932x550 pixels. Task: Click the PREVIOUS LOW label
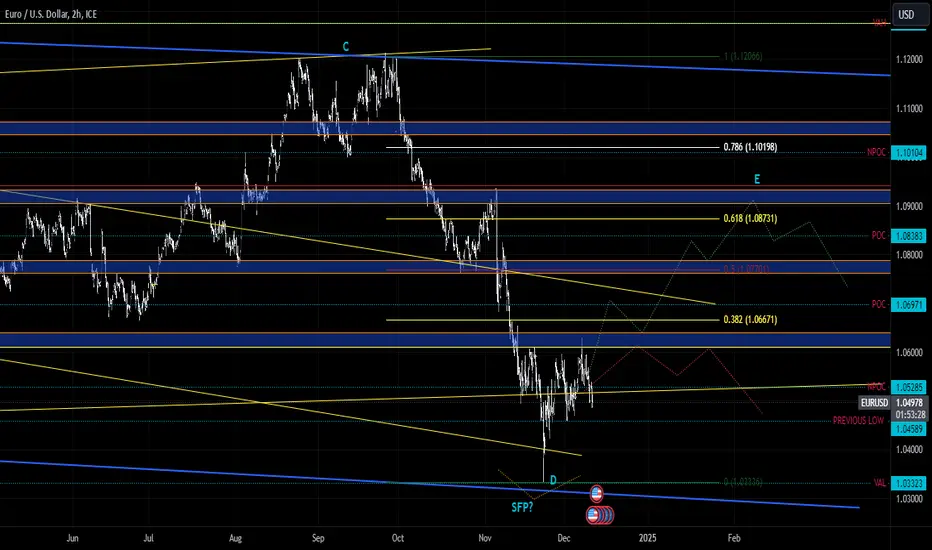[858, 420]
